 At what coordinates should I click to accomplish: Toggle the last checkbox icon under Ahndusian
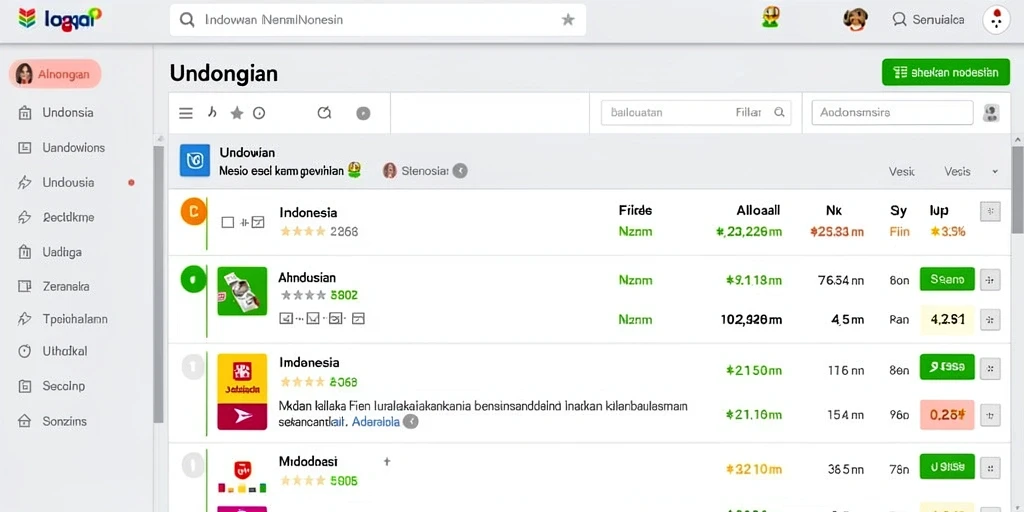358,319
